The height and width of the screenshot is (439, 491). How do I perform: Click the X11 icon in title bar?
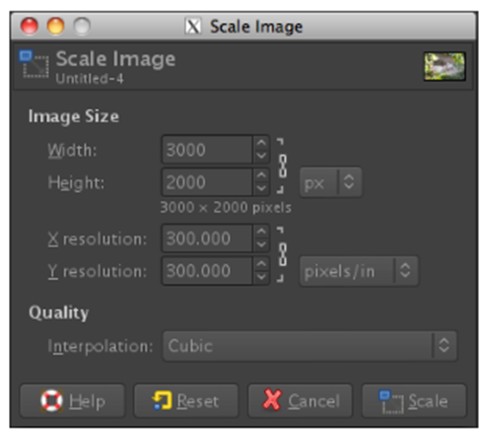click(193, 26)
